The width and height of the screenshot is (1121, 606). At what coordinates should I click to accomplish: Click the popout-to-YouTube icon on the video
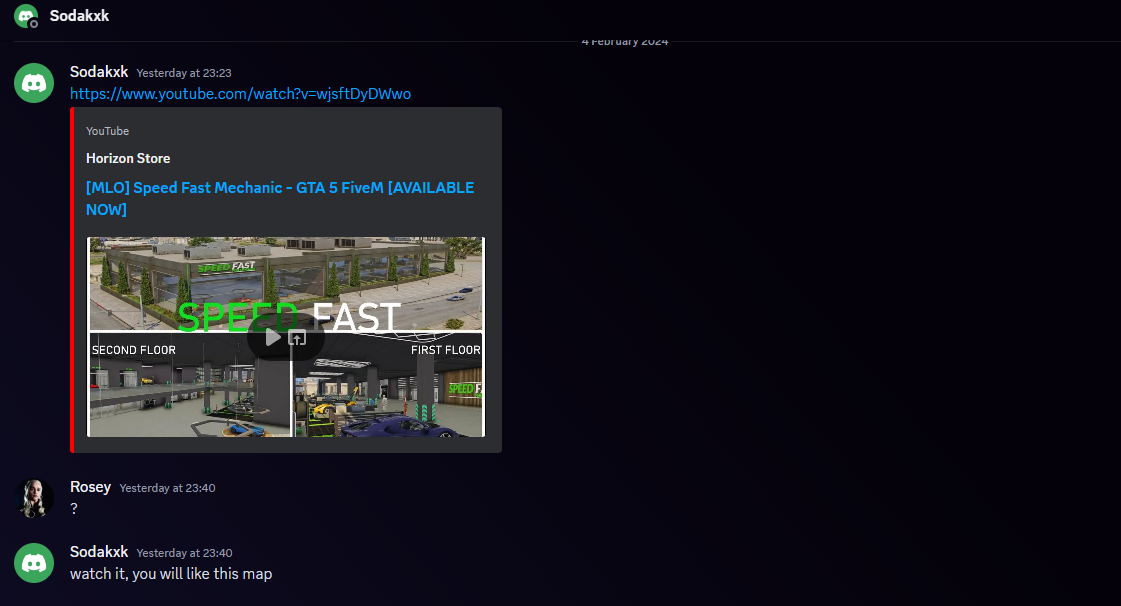299,337
